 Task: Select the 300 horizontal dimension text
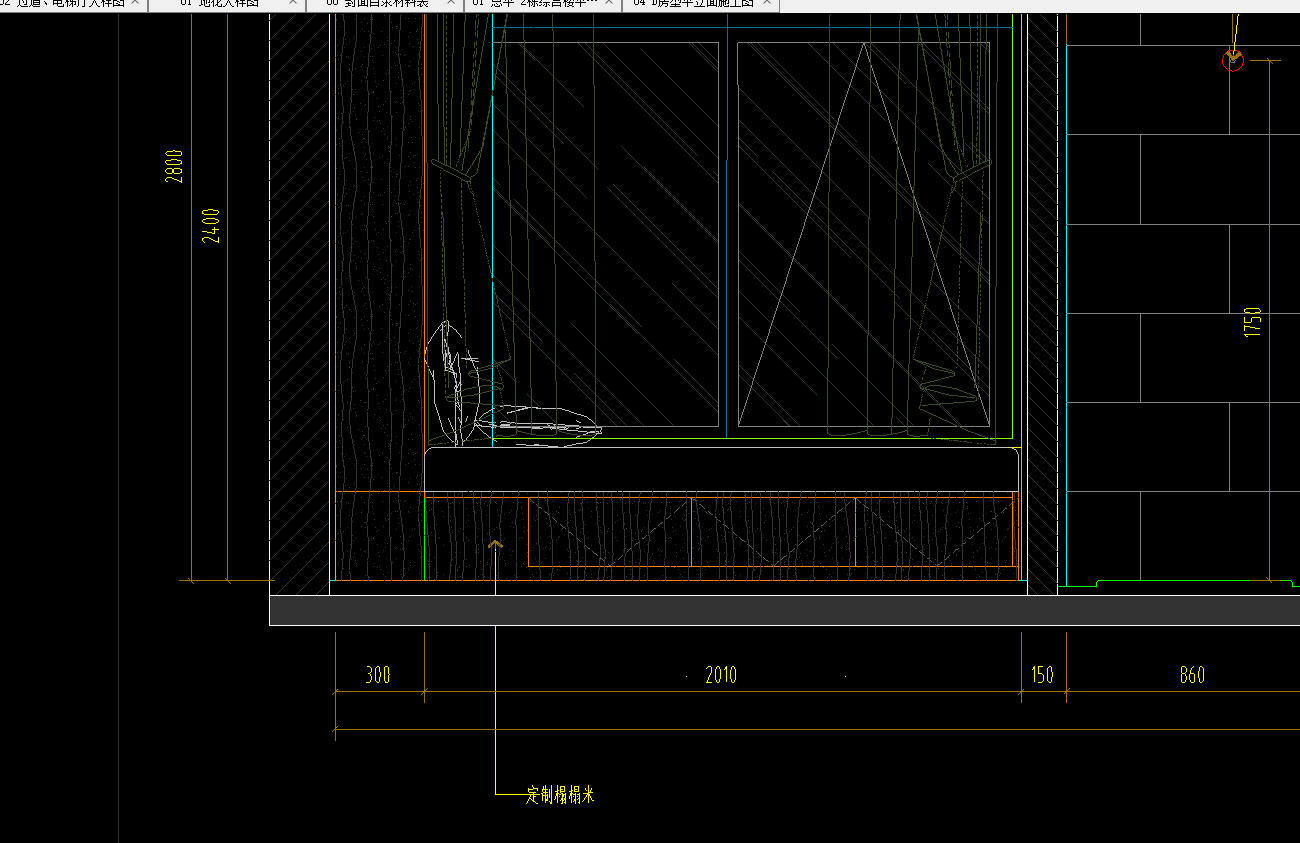coord(378,675)
